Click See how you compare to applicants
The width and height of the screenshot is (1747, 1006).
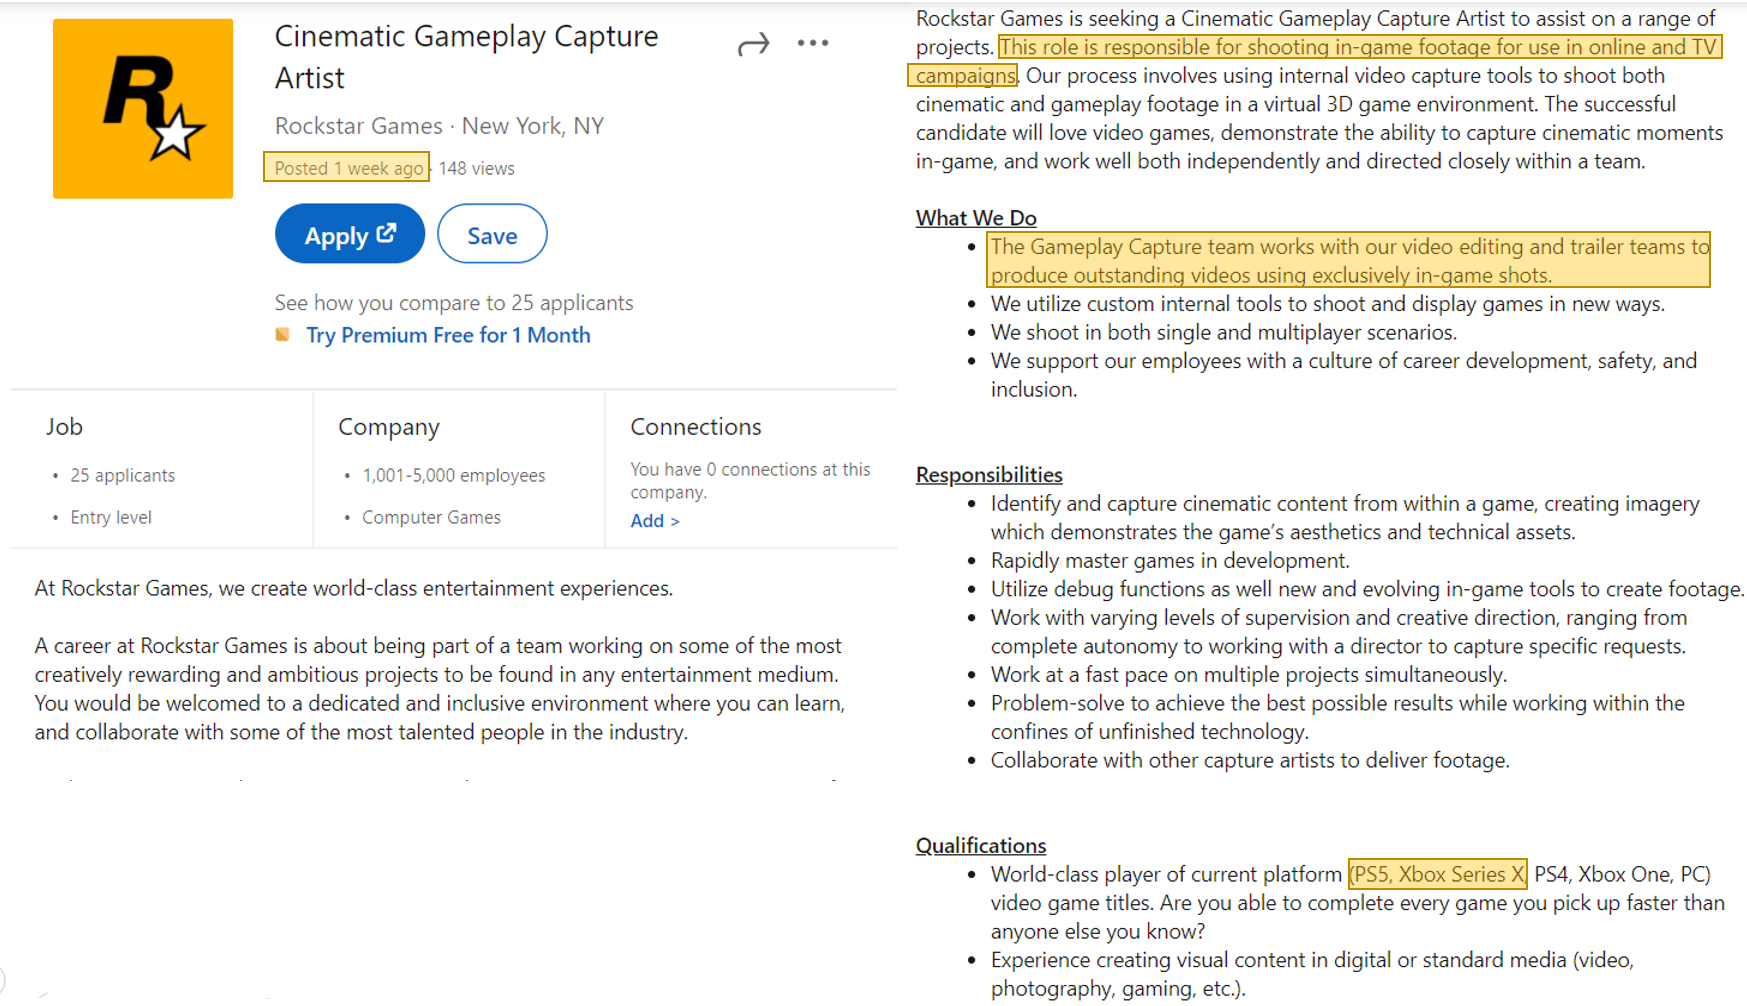point(454,303)
